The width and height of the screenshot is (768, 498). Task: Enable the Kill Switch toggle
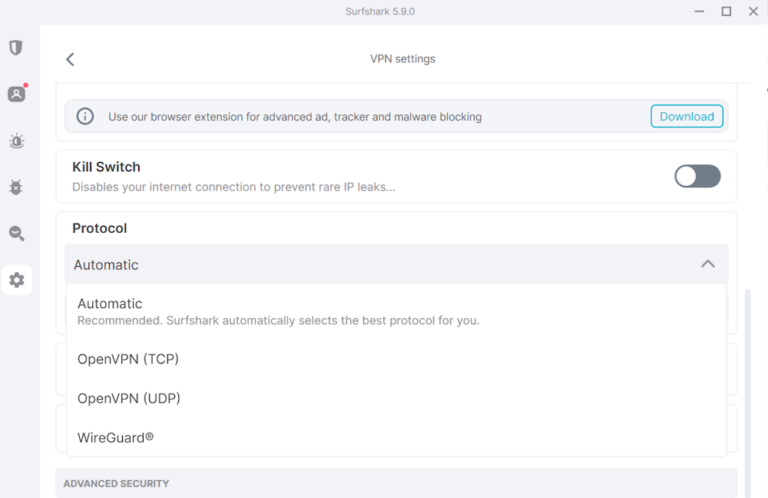pos(697,176)
